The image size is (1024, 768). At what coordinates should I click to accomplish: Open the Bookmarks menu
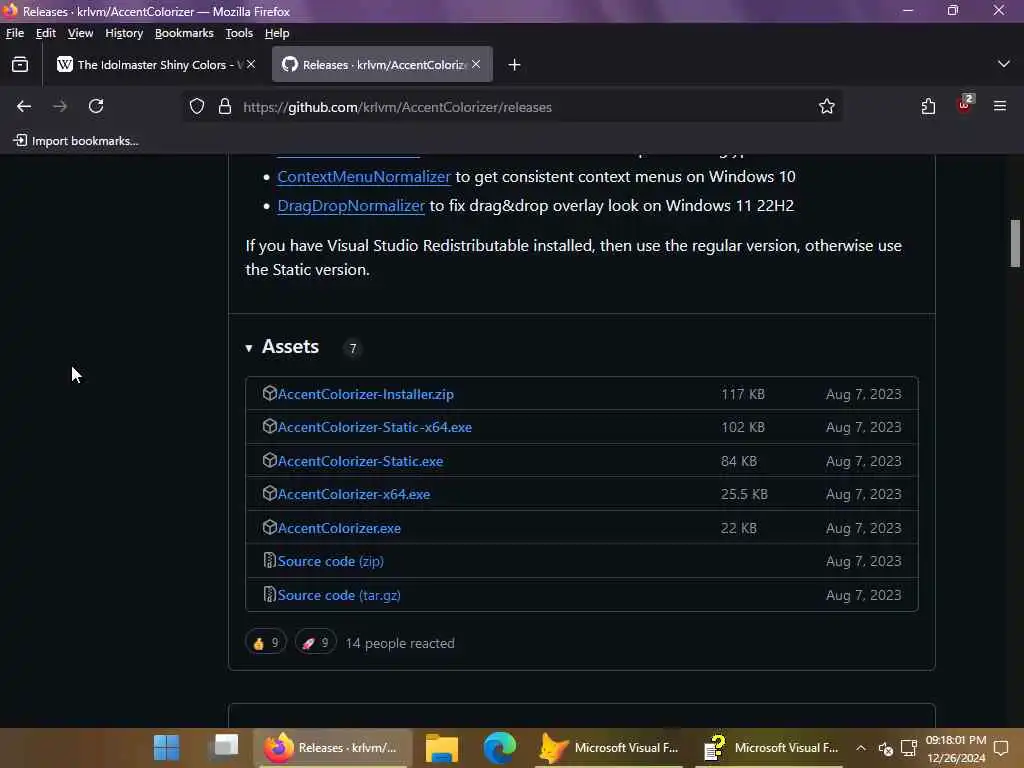[184, 33]
